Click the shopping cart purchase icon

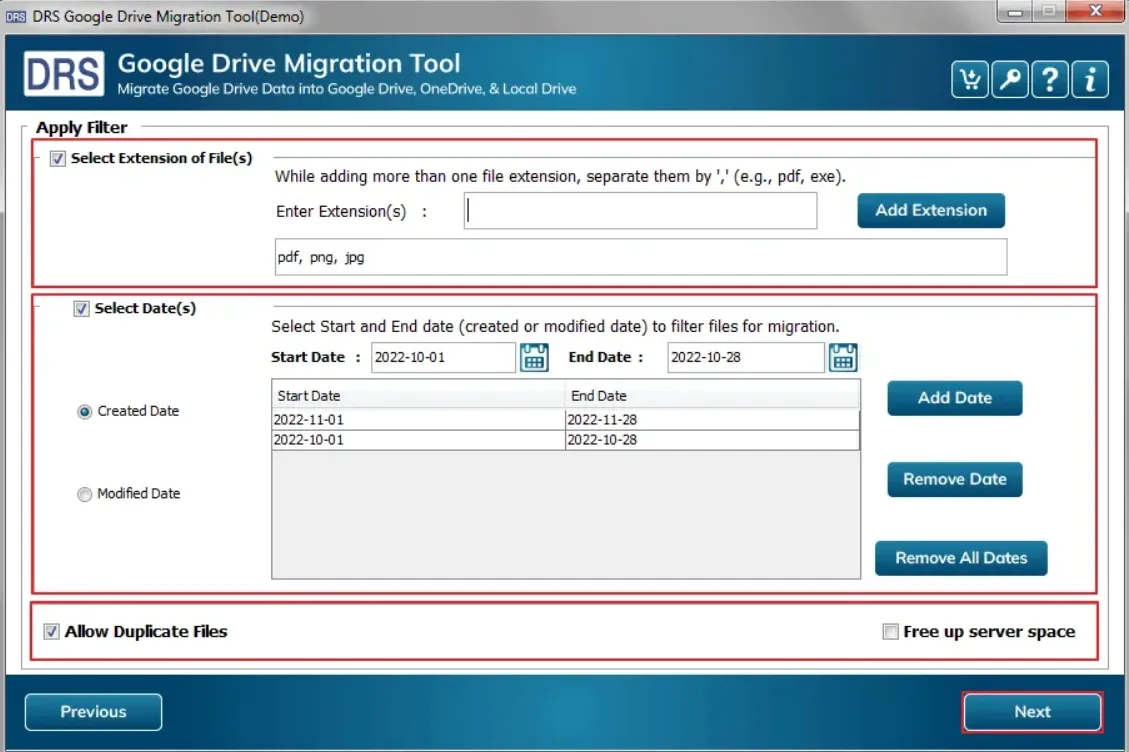pyautogui.click(x=969, y=80)
